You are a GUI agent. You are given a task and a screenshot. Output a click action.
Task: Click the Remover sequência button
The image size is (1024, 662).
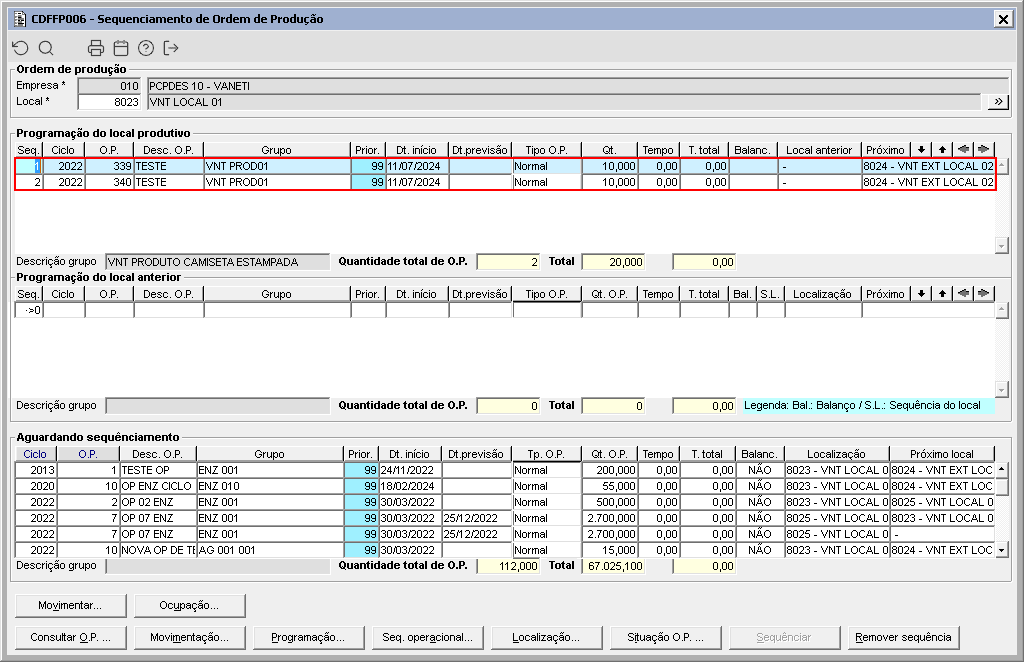pyautogui.click(x=905, y=637)
